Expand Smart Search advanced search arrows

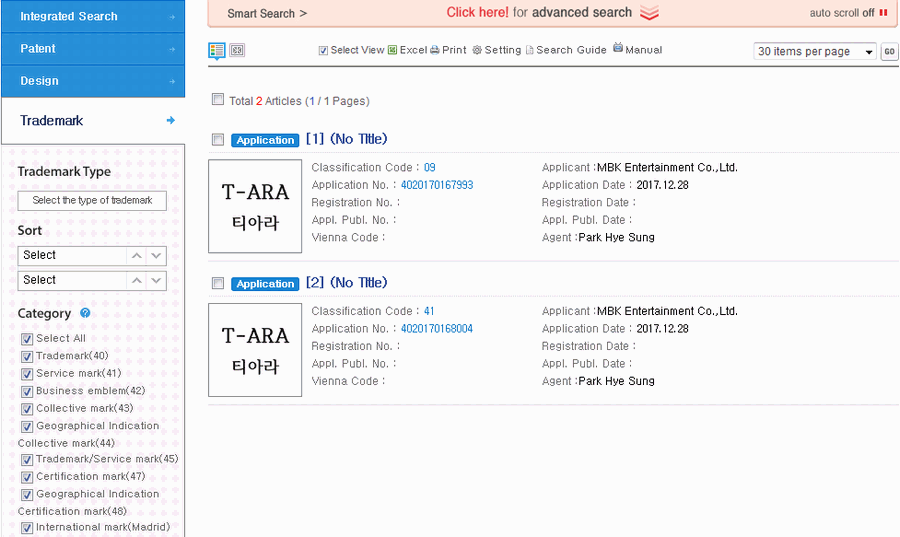[x=649, y=13]
